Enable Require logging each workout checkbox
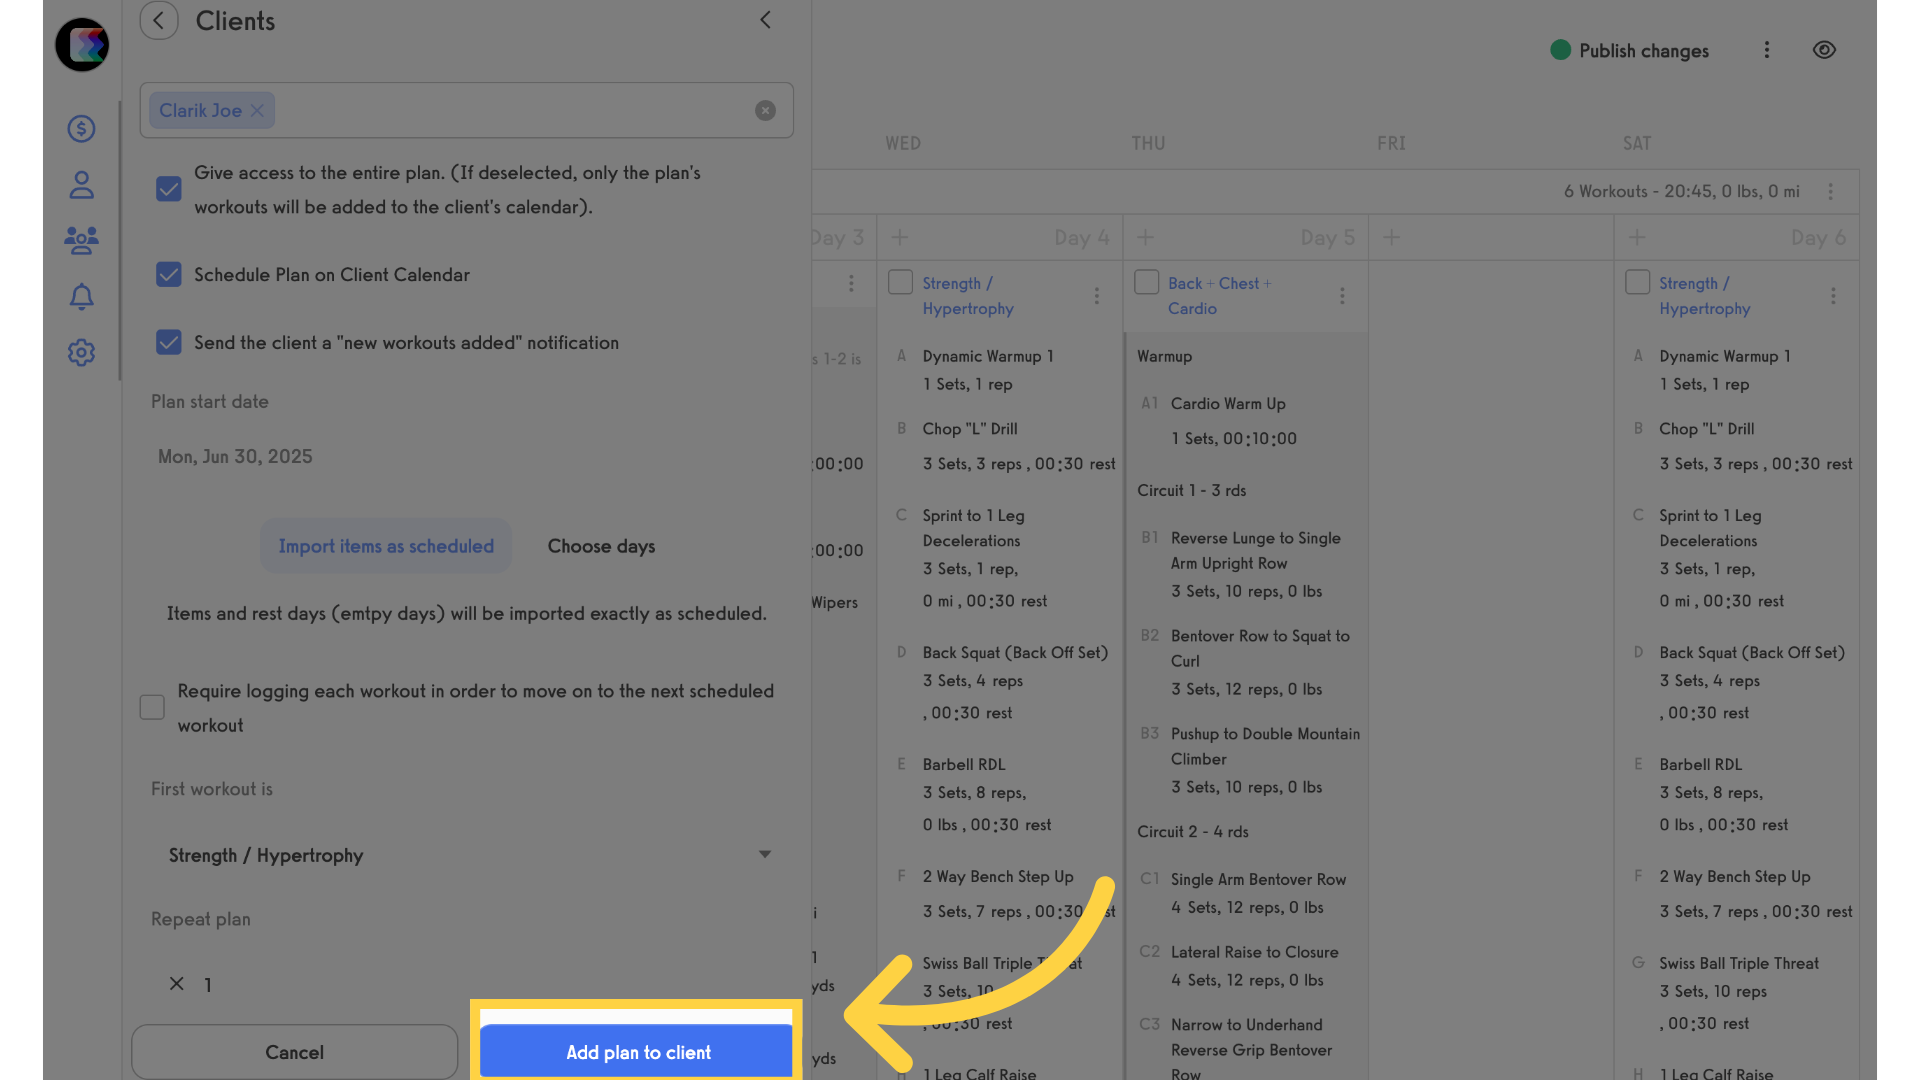This screenshot has width=1920, height=1080. tap(152, 707)
